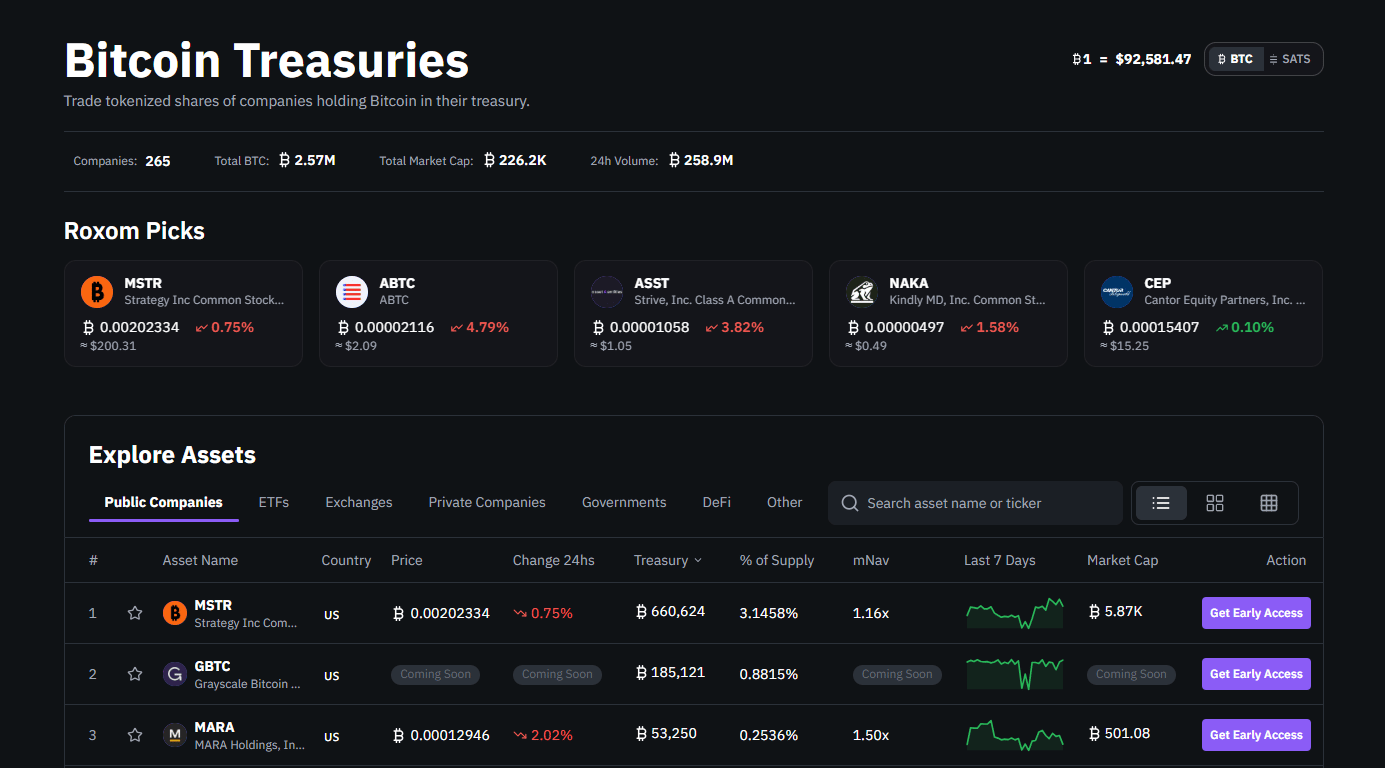This screenshot has height=768, width=1385.
Task: Click the MSTR logo in the assets table
Action: click(175, 613)
